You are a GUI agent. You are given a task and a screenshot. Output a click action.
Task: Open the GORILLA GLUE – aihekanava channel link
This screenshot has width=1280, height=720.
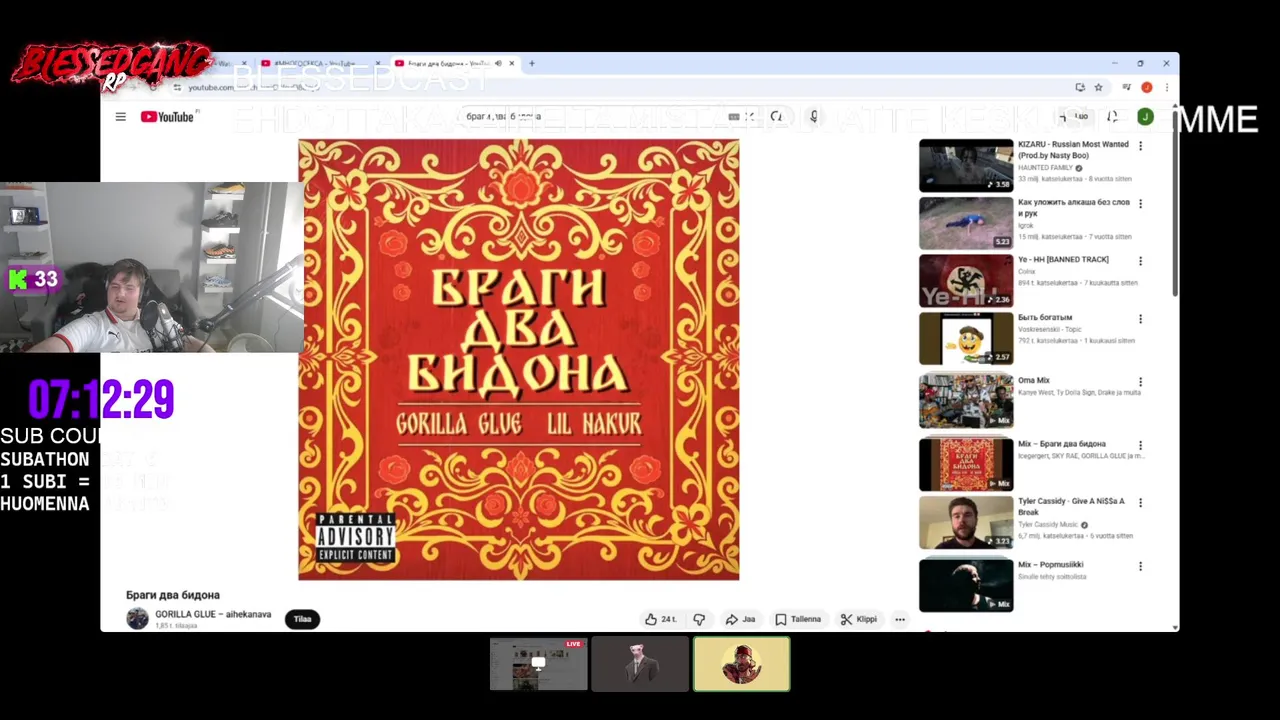213,614
